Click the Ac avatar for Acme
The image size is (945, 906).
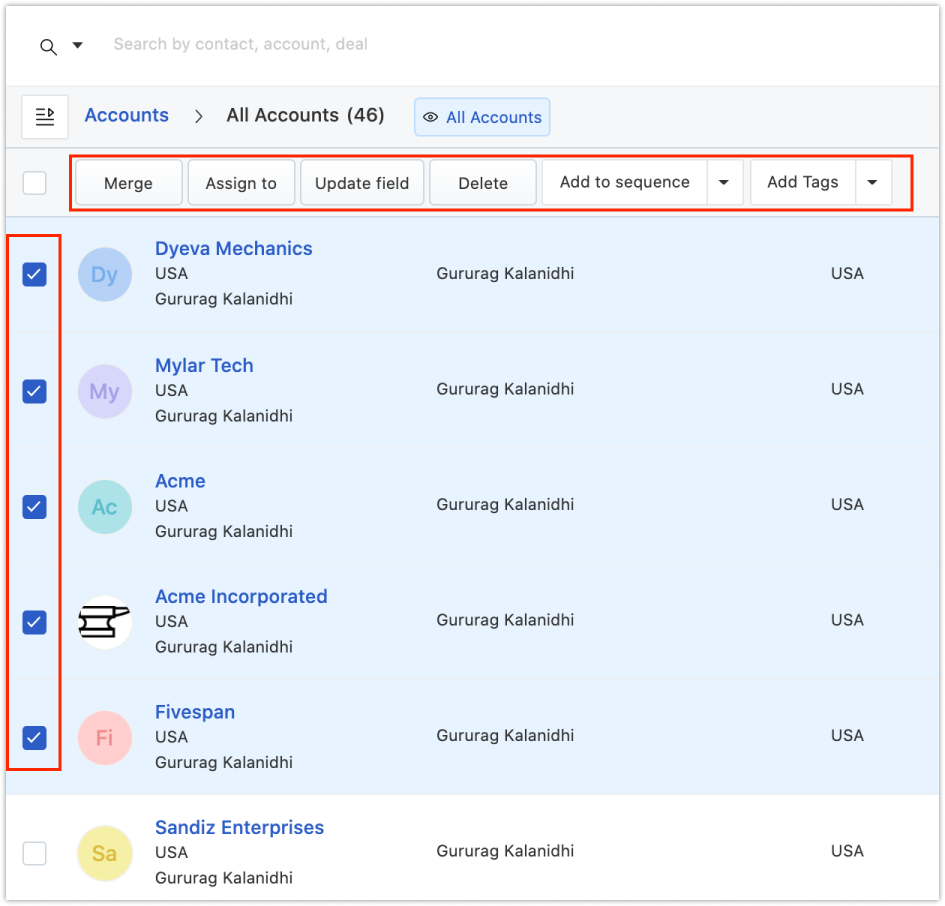[x=105, y=507]
